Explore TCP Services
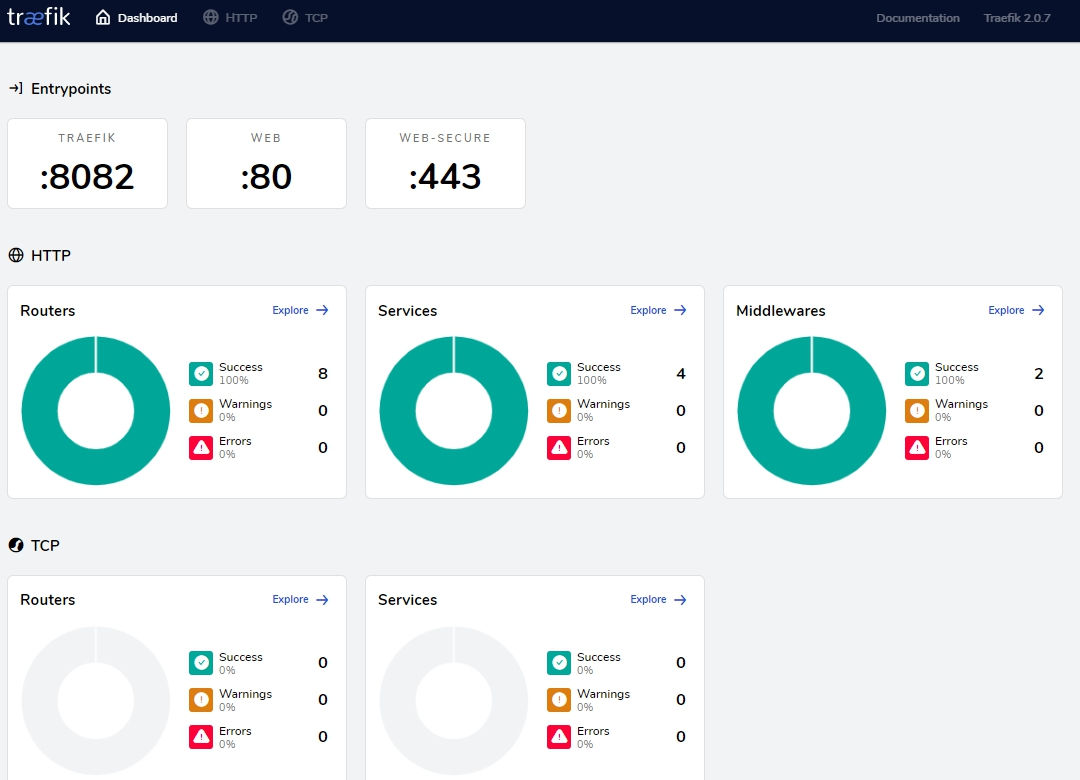Image resolution: width=1080 pixels, height=780 pixels. point(658,600)
